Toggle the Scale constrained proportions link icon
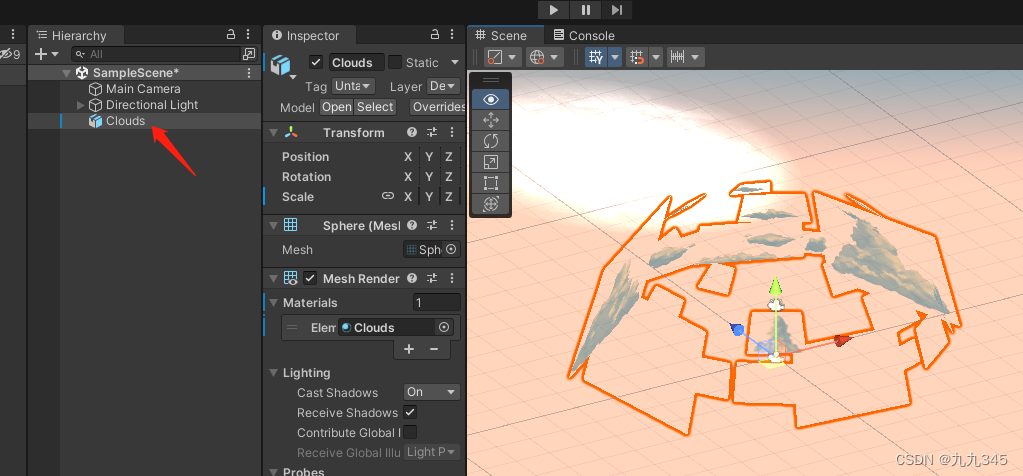The image size is (1023, 476). point(388,196)
